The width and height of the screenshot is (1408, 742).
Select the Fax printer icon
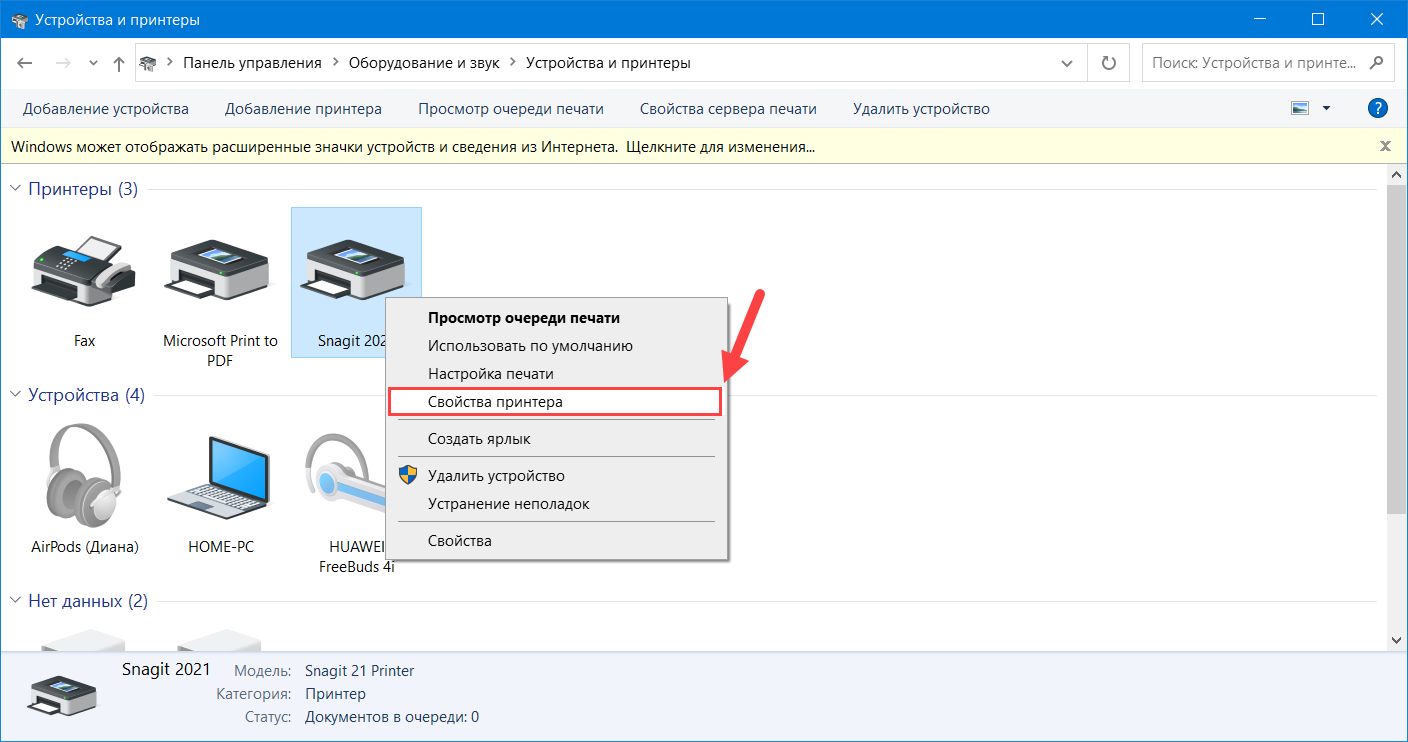[x=84, y=272]
